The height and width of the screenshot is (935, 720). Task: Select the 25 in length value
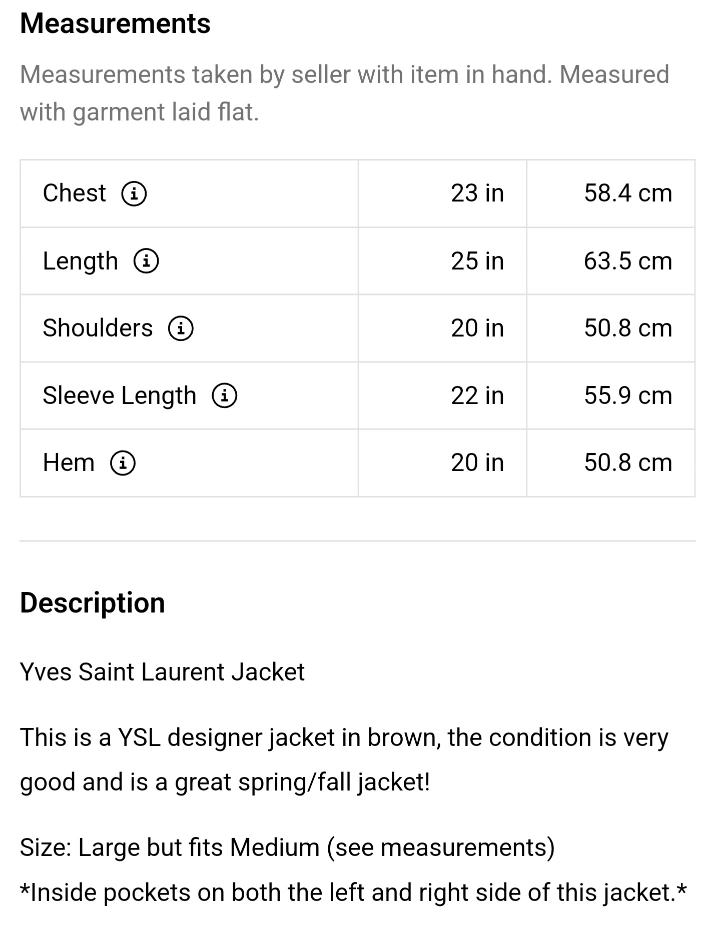coord(477,261)
